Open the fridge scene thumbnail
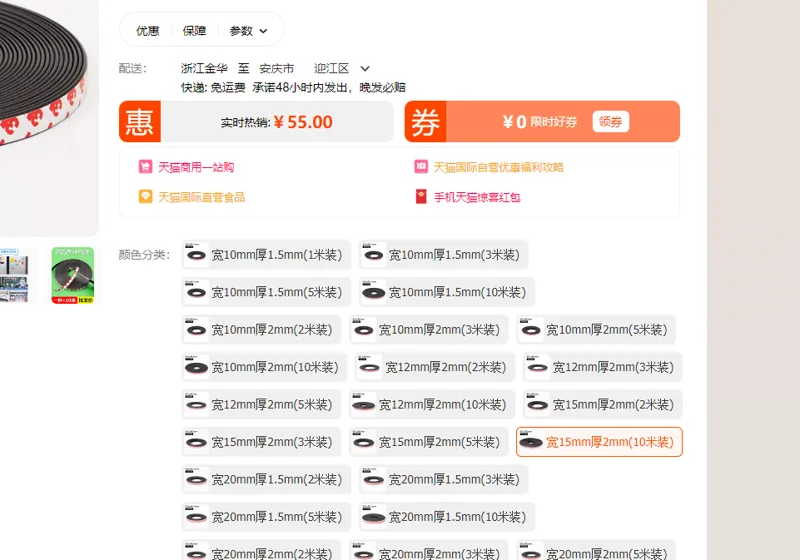Image resolution: width=800 pixels, height=560 pixels. 14,275
